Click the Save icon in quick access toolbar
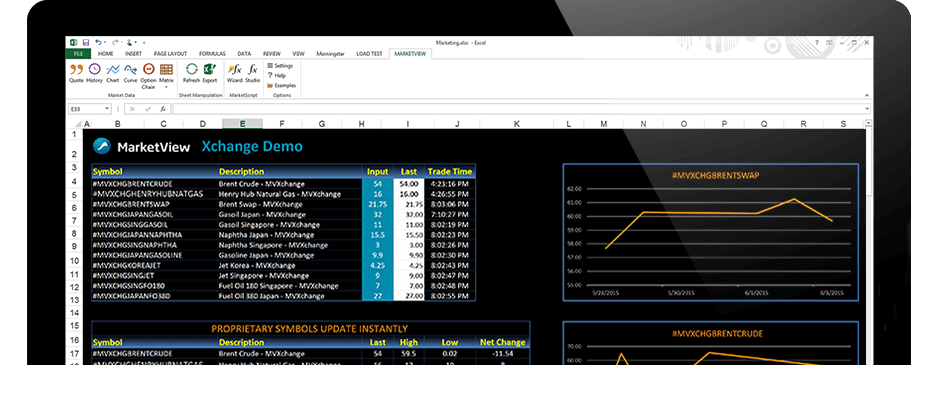The width and height of the screenshot is (940, 400). point(86,43)
